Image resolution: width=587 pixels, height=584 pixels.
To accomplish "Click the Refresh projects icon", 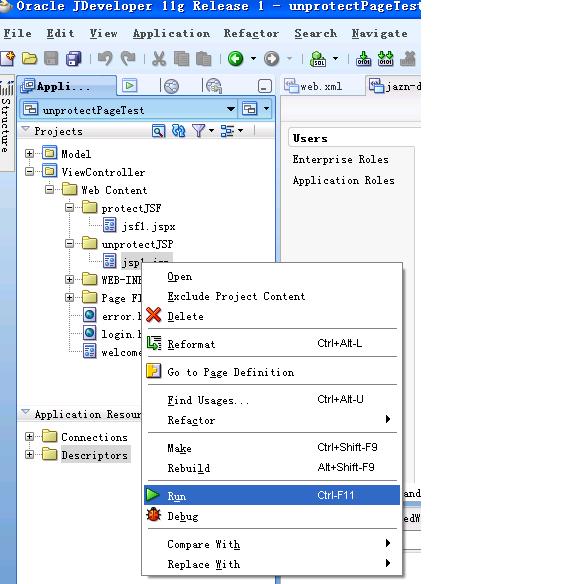I will tap(178, 131).
